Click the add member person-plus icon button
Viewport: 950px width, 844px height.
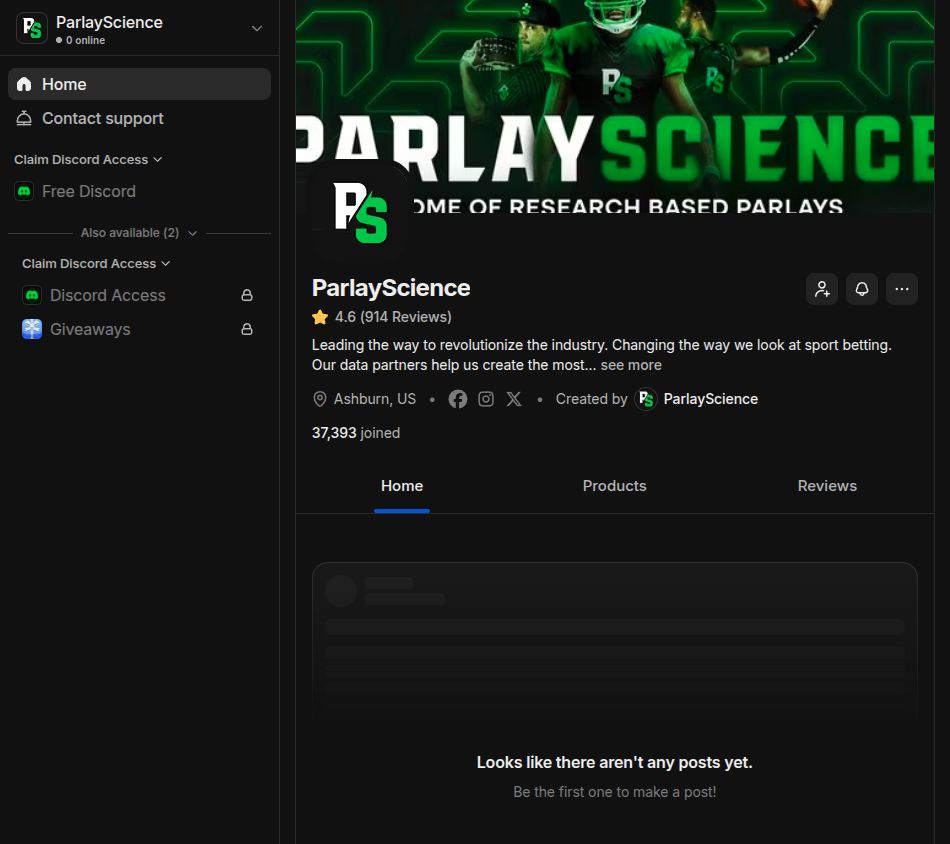(822, 289)
